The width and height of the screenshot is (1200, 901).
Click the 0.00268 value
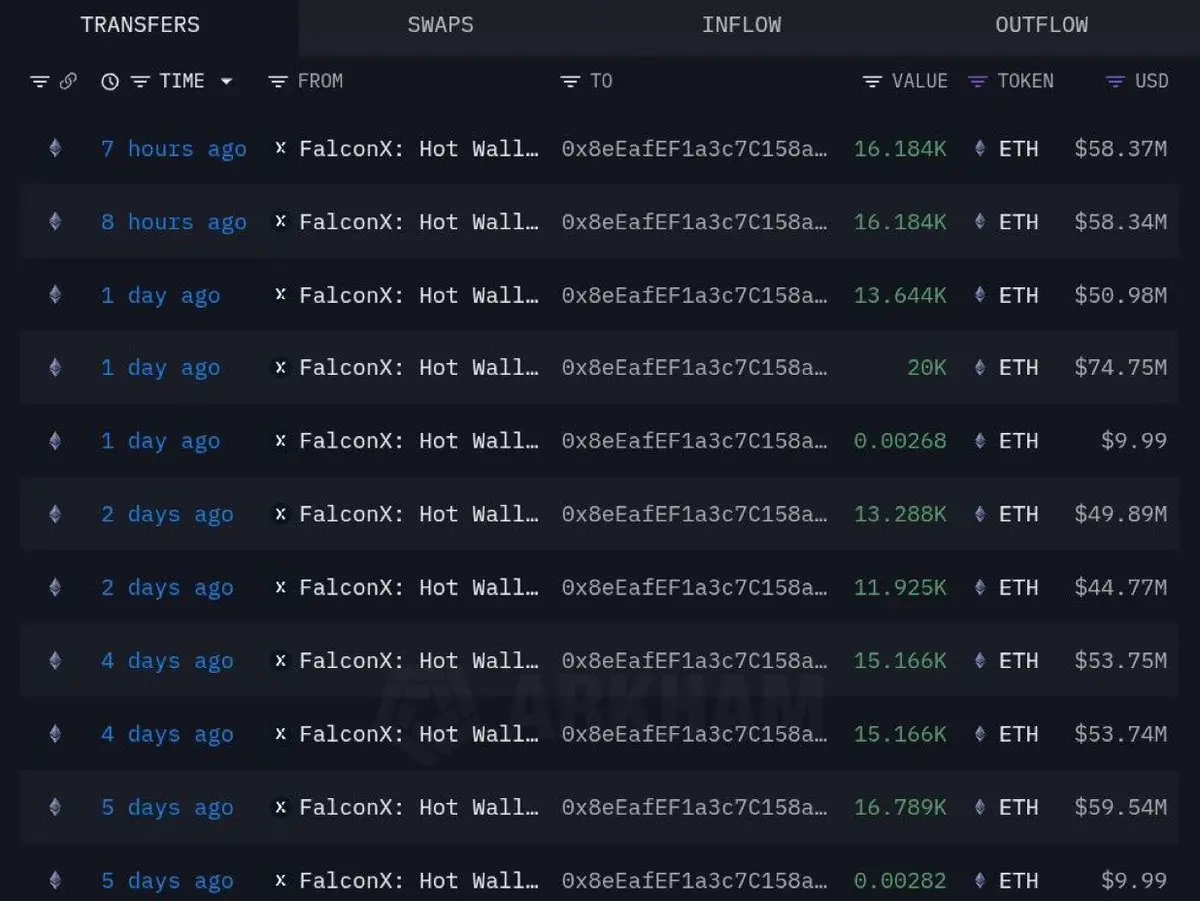click(x=900, y=441)
